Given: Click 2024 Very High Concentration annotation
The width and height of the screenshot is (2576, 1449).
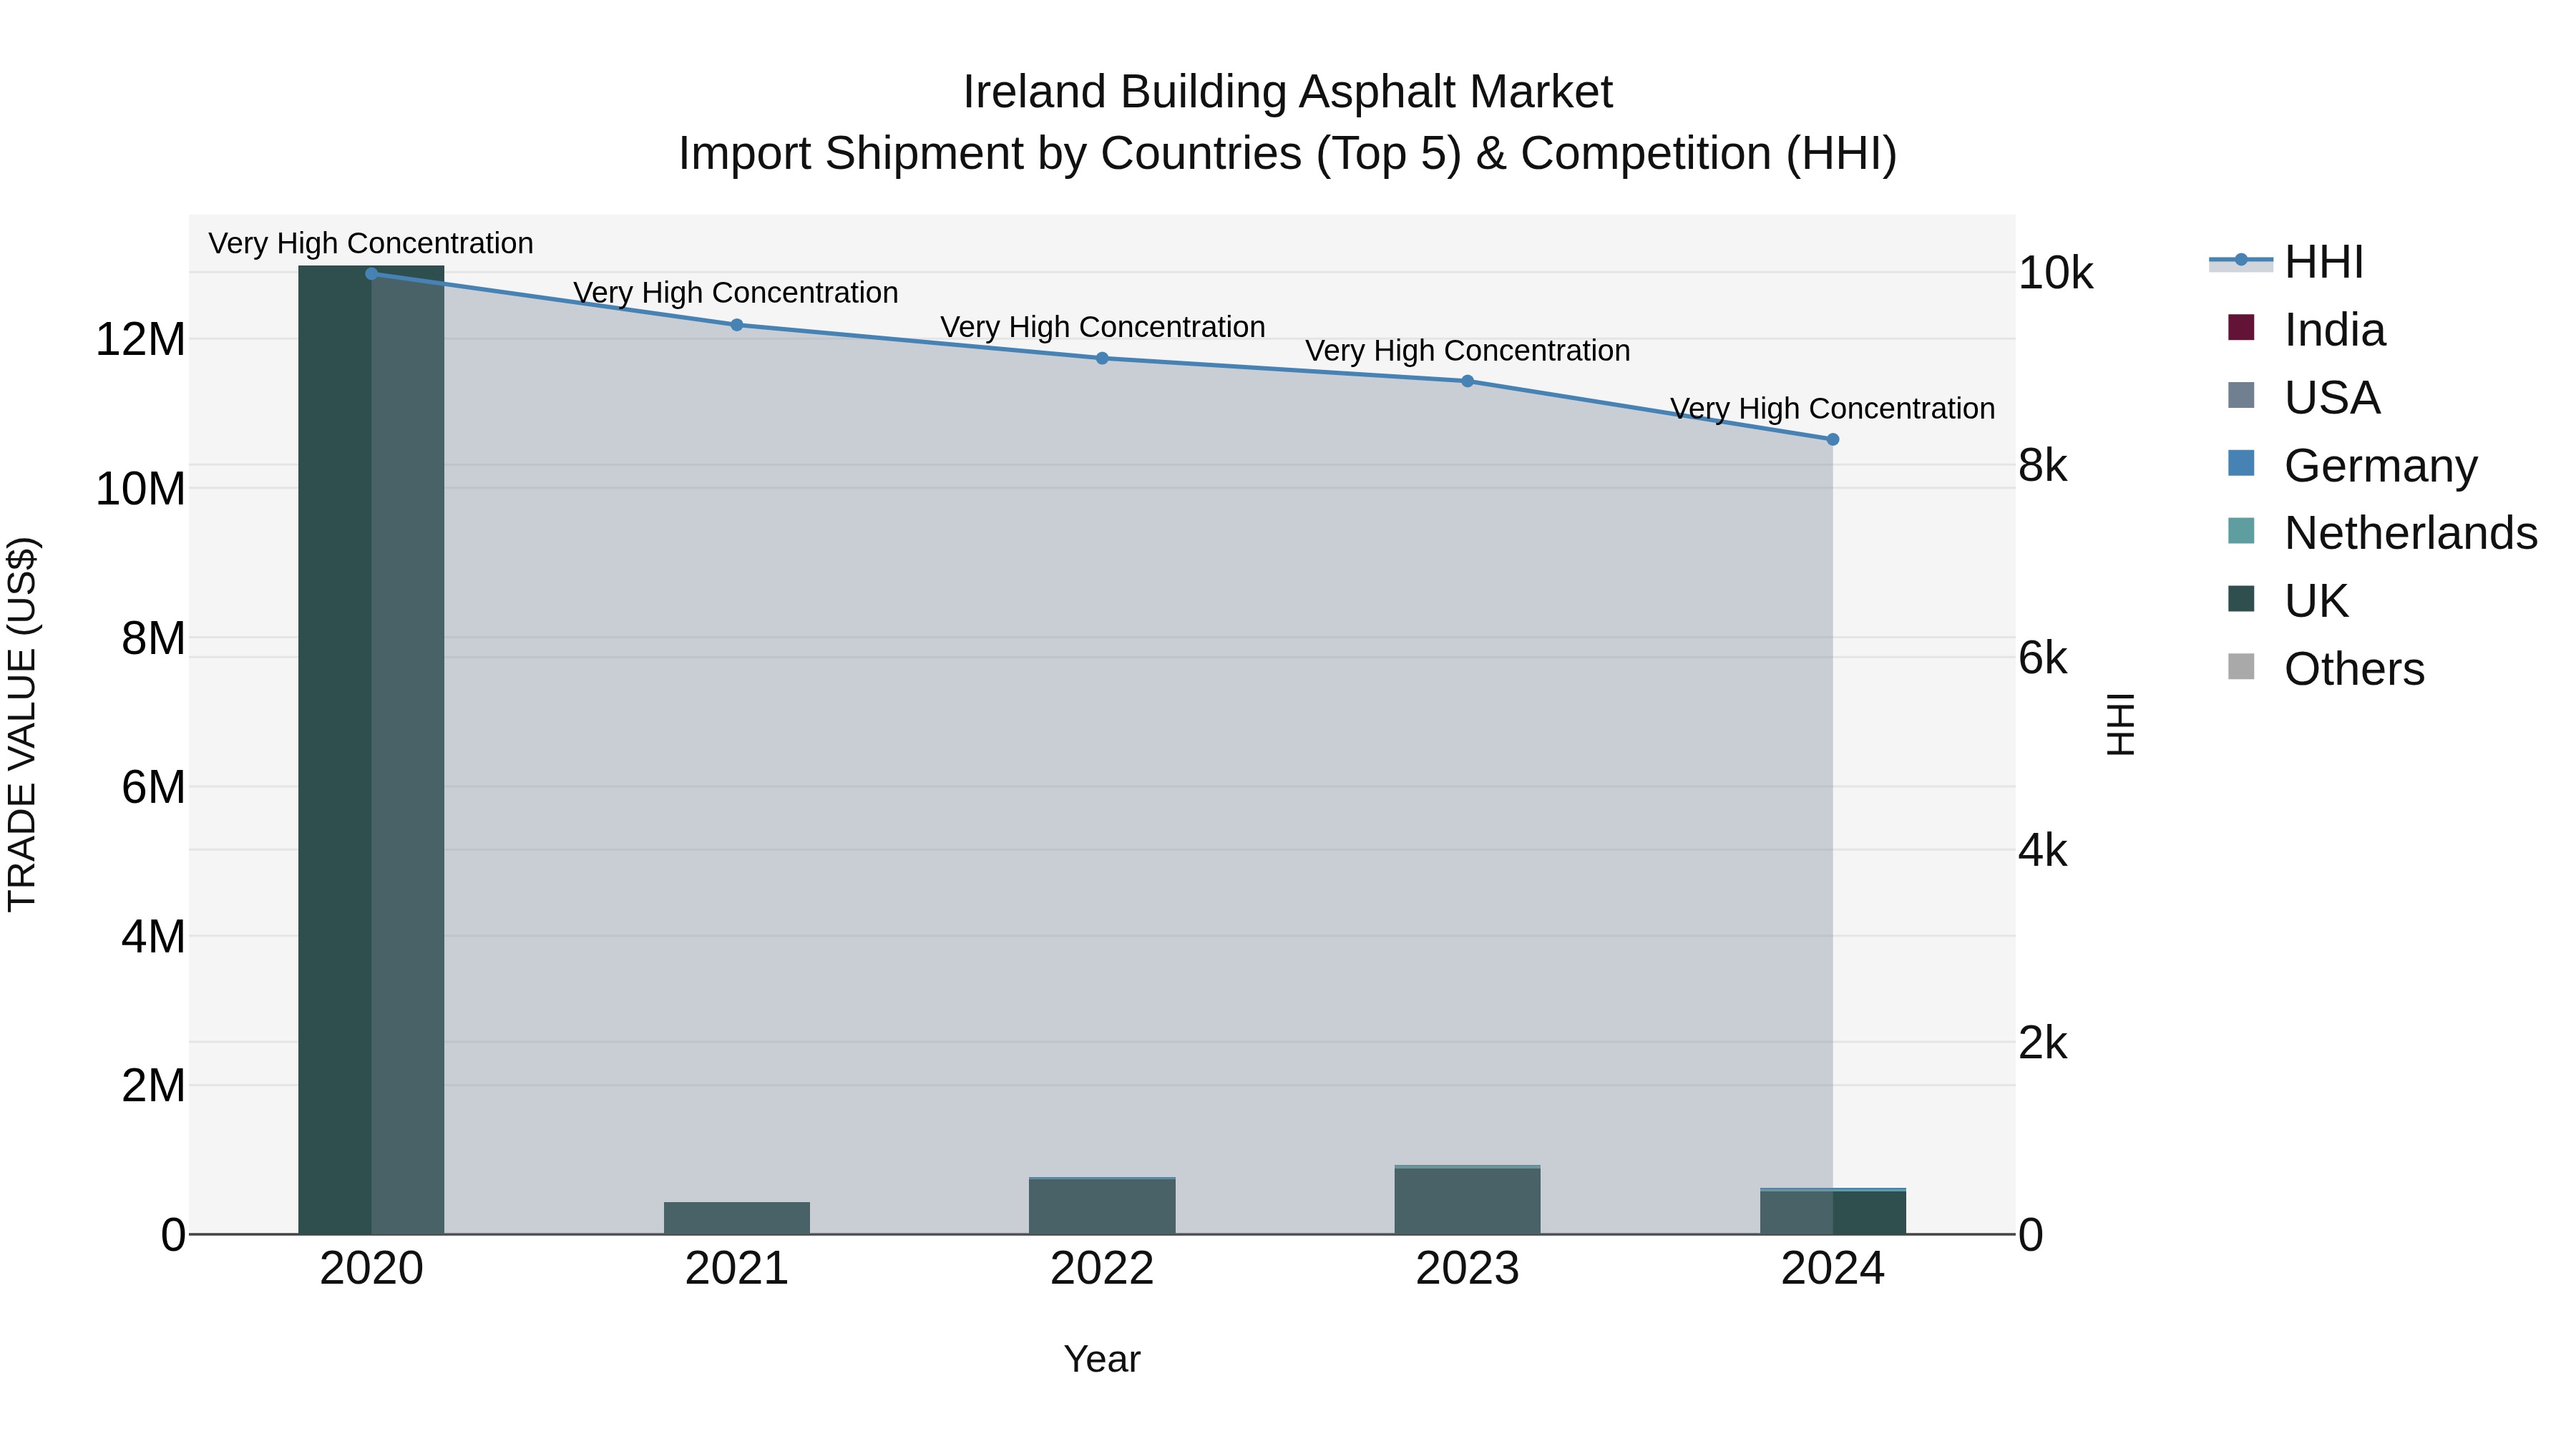Looking at the screenshot, I should [x=1833, y=409].
